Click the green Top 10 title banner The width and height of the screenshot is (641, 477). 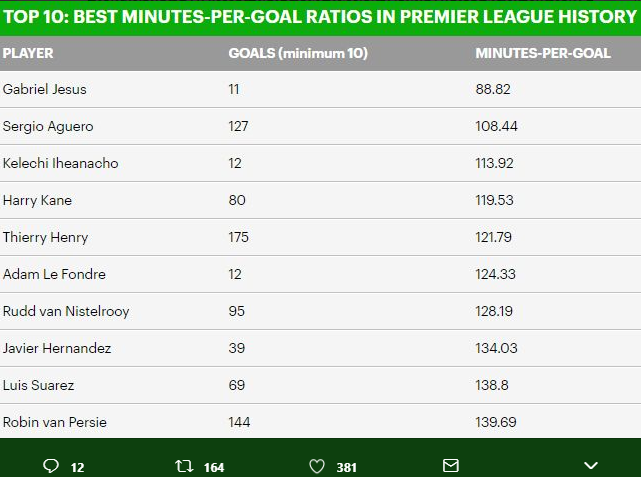[x=320, y=17]
